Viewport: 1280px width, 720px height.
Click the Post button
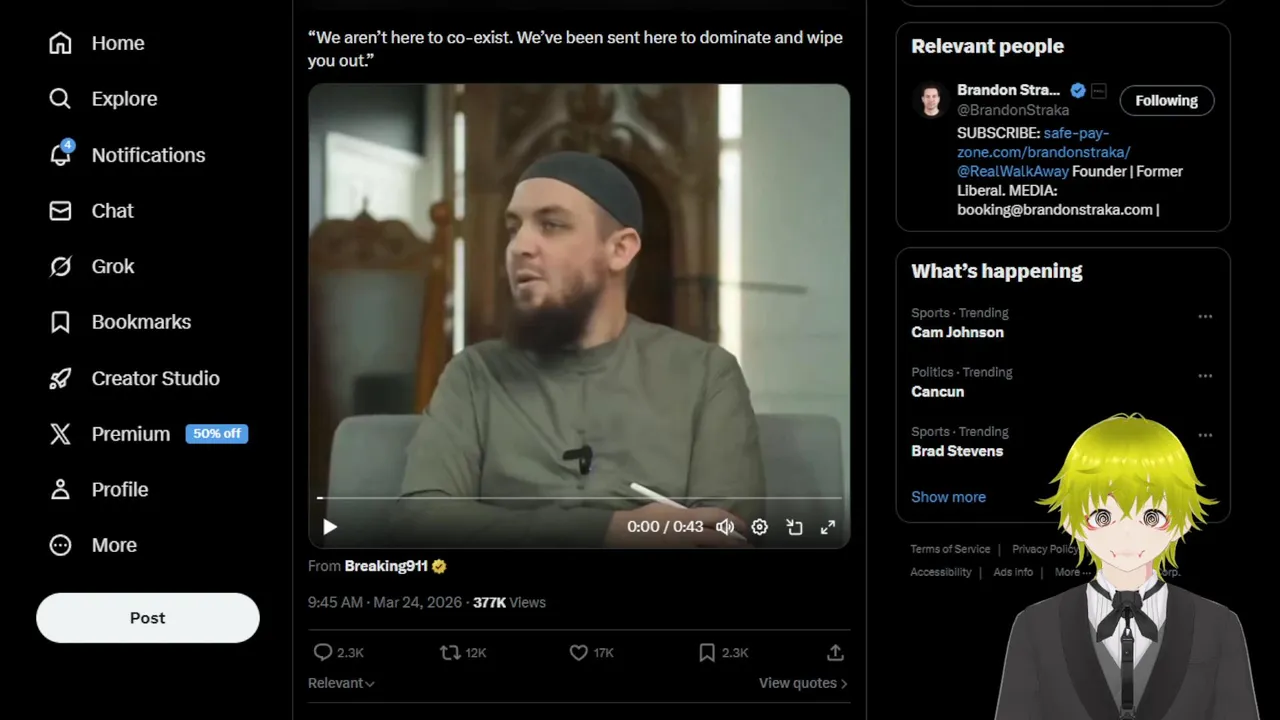coord(148,618)
